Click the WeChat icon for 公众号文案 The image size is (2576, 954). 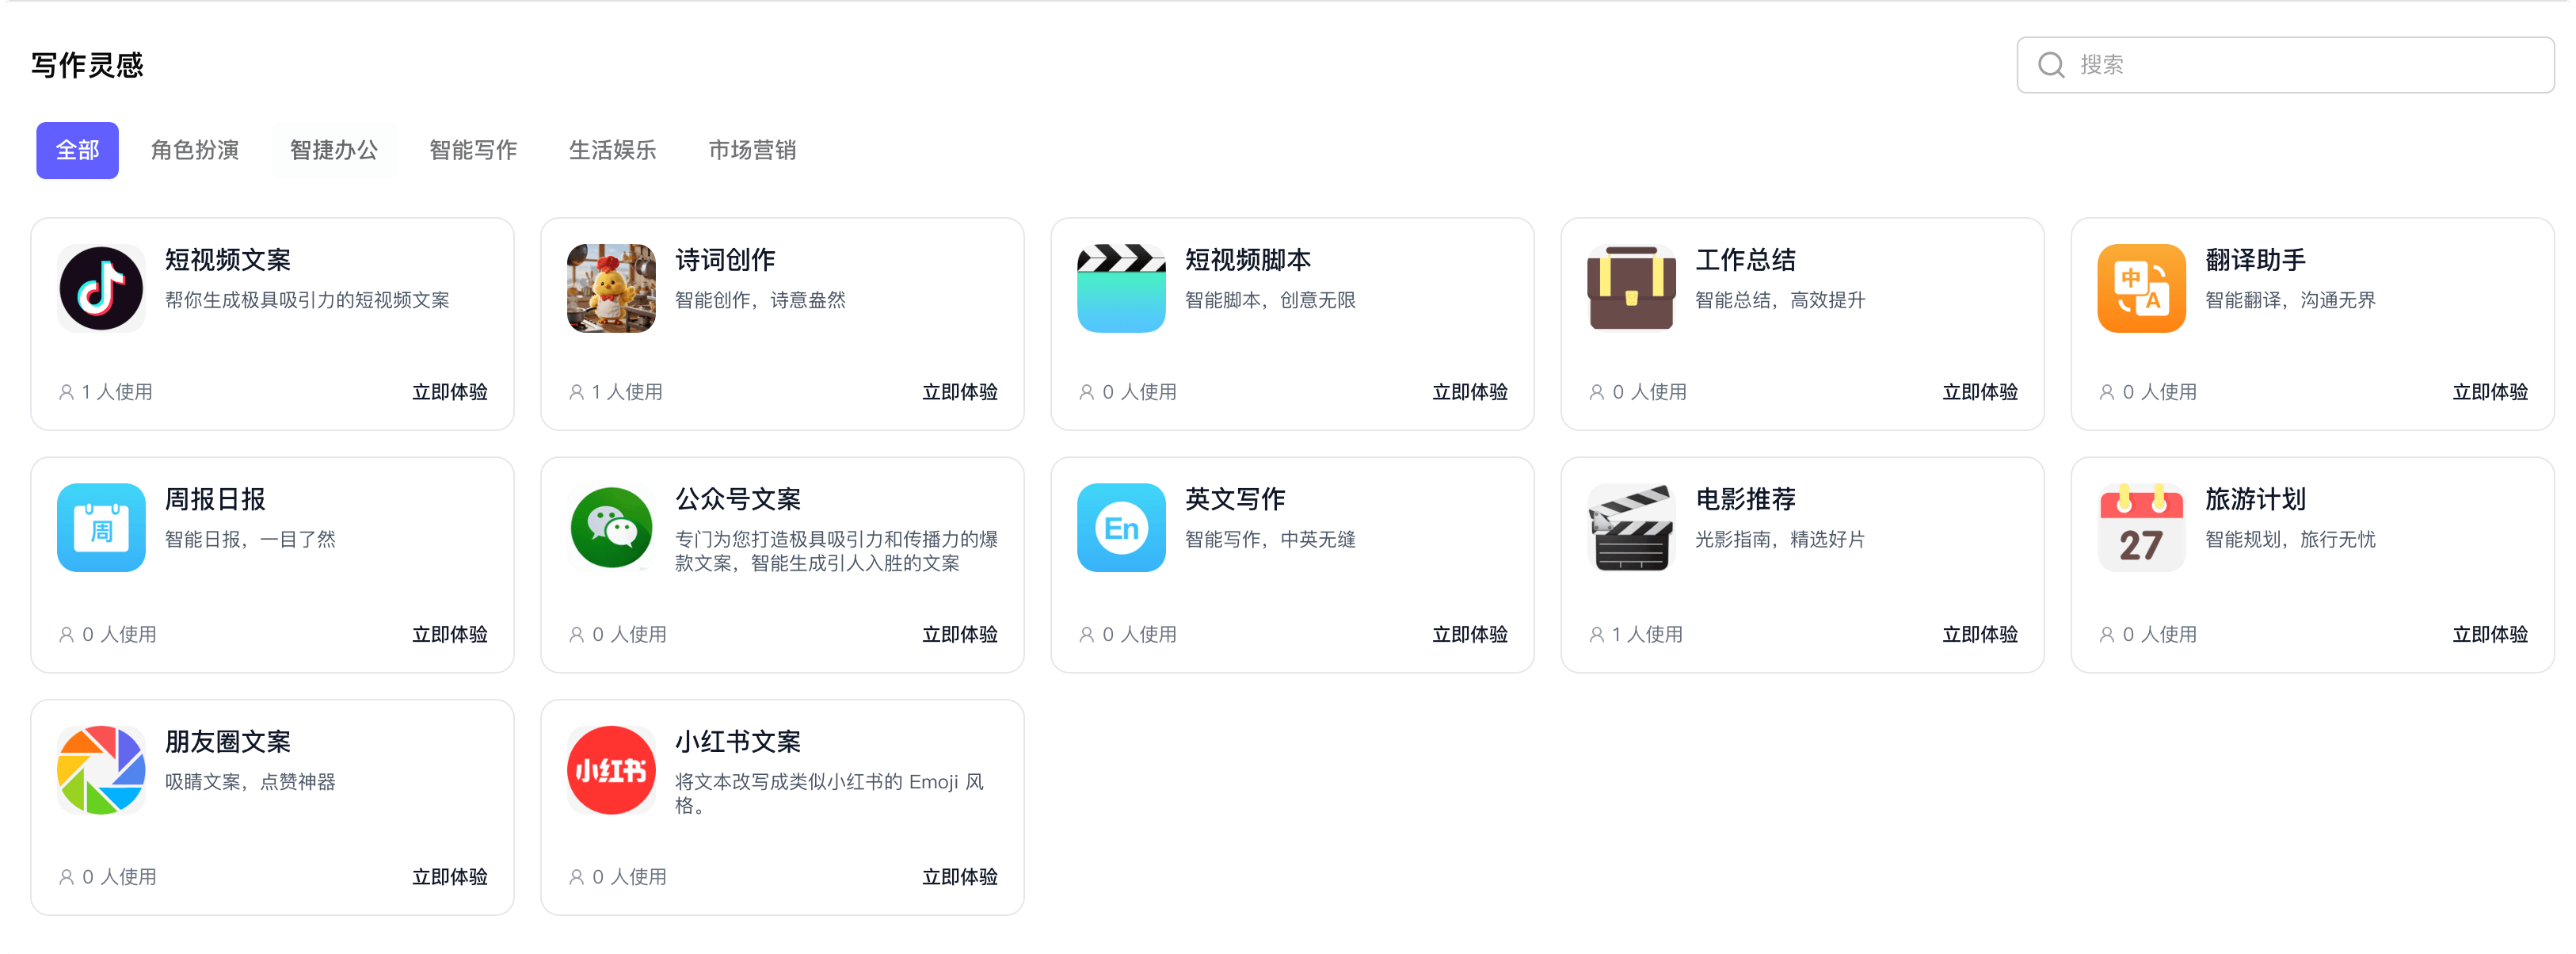[611, 527]
